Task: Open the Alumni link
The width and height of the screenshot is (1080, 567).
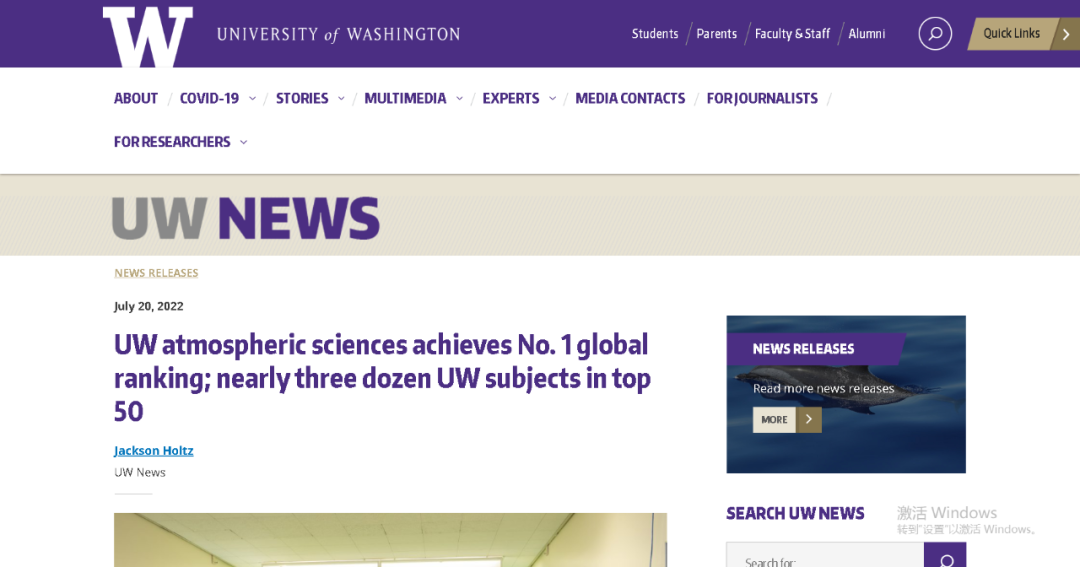Action: [866, 34]
